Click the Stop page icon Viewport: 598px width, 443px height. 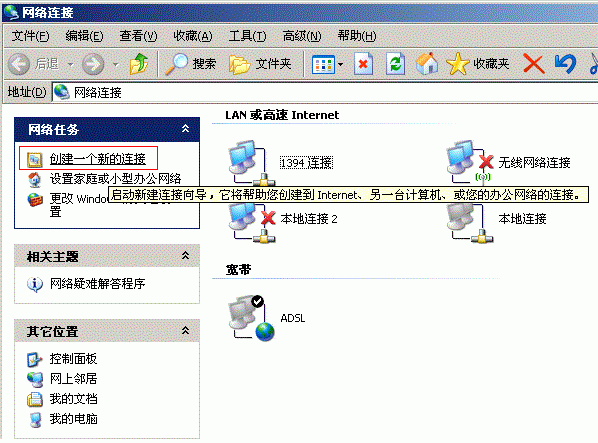[x=363, y=64]
